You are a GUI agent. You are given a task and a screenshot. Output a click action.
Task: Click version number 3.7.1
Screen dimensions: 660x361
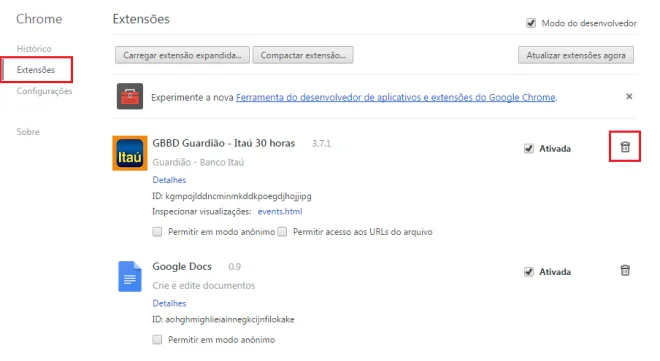coord(321,143)
